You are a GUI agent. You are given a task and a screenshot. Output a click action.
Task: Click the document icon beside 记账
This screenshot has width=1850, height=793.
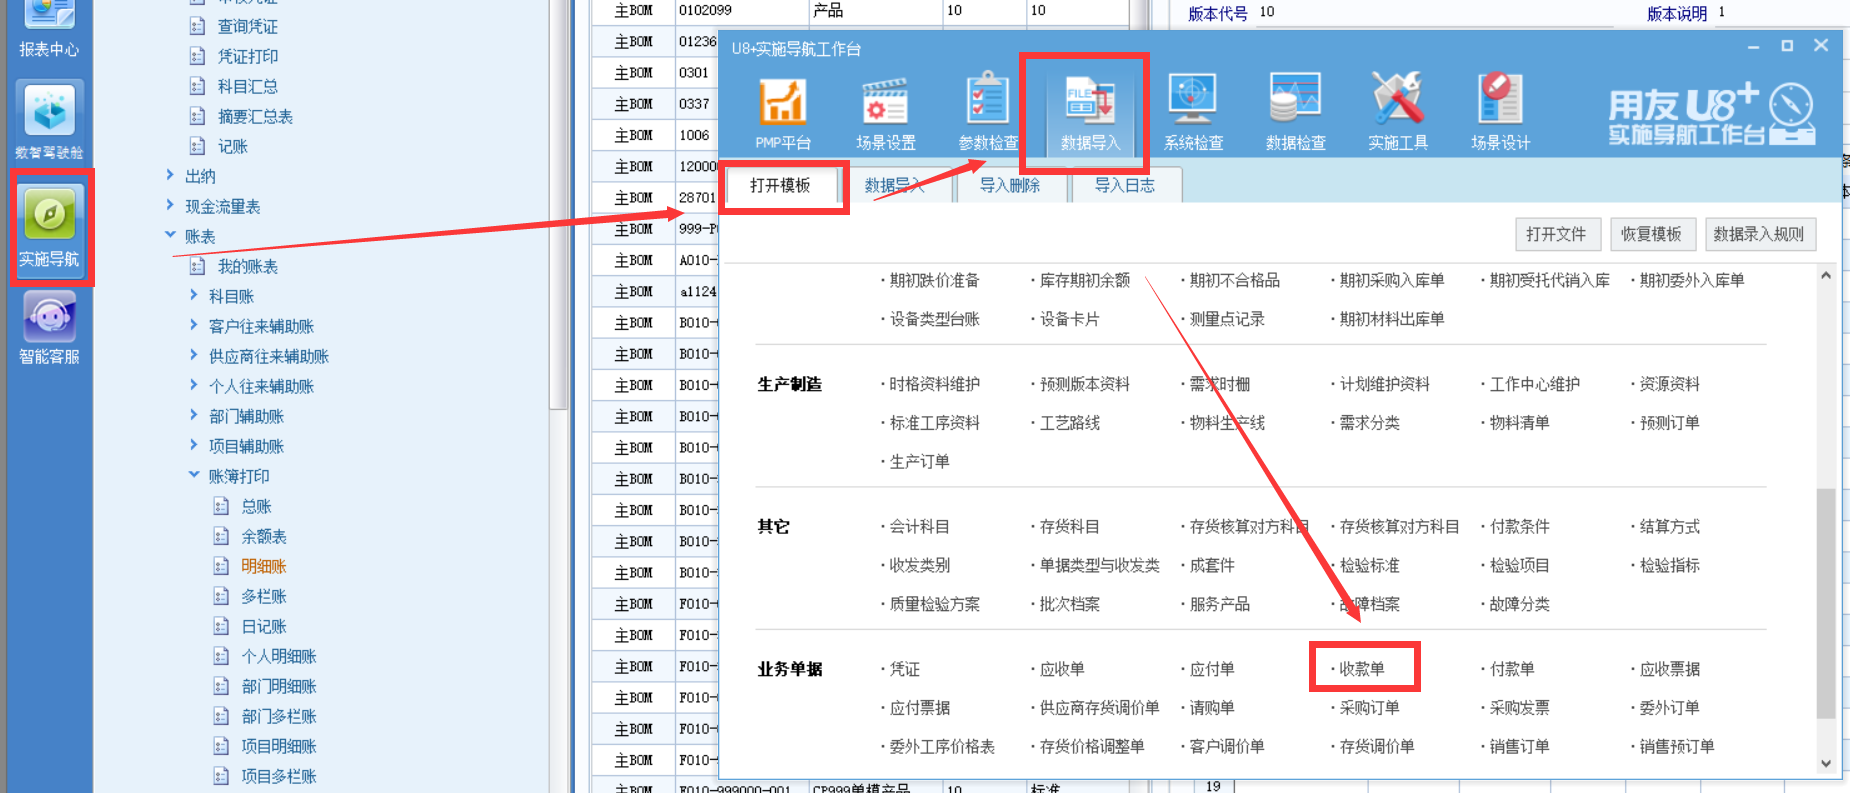point(197,146)
